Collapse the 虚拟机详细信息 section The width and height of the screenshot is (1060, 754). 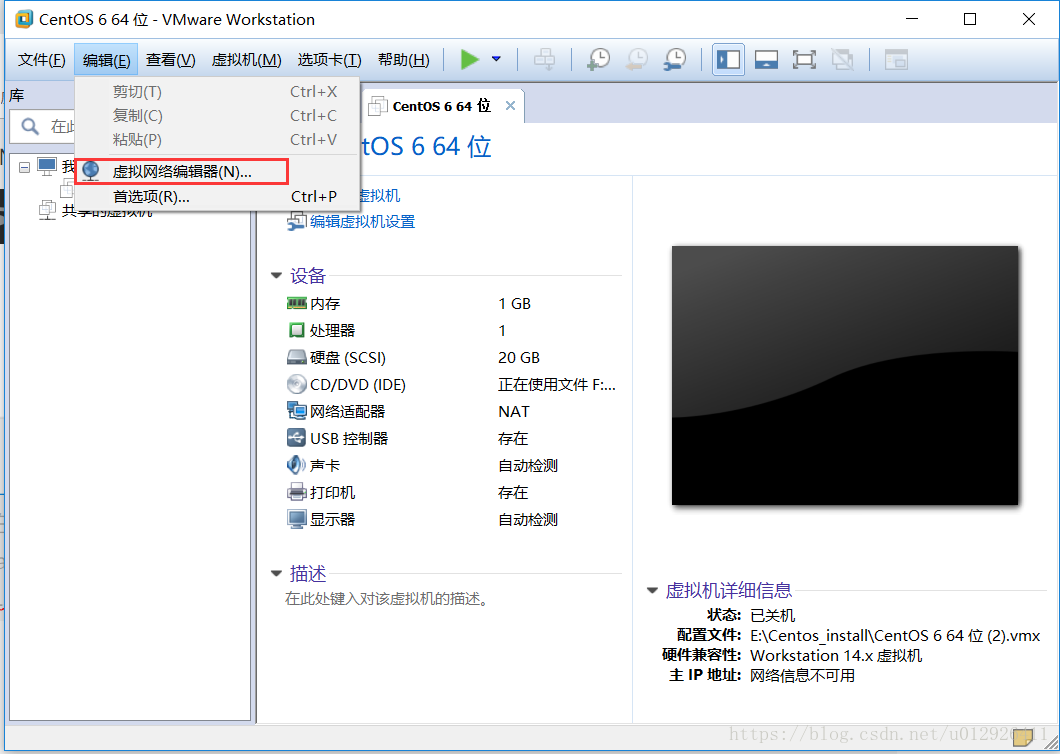652,590
